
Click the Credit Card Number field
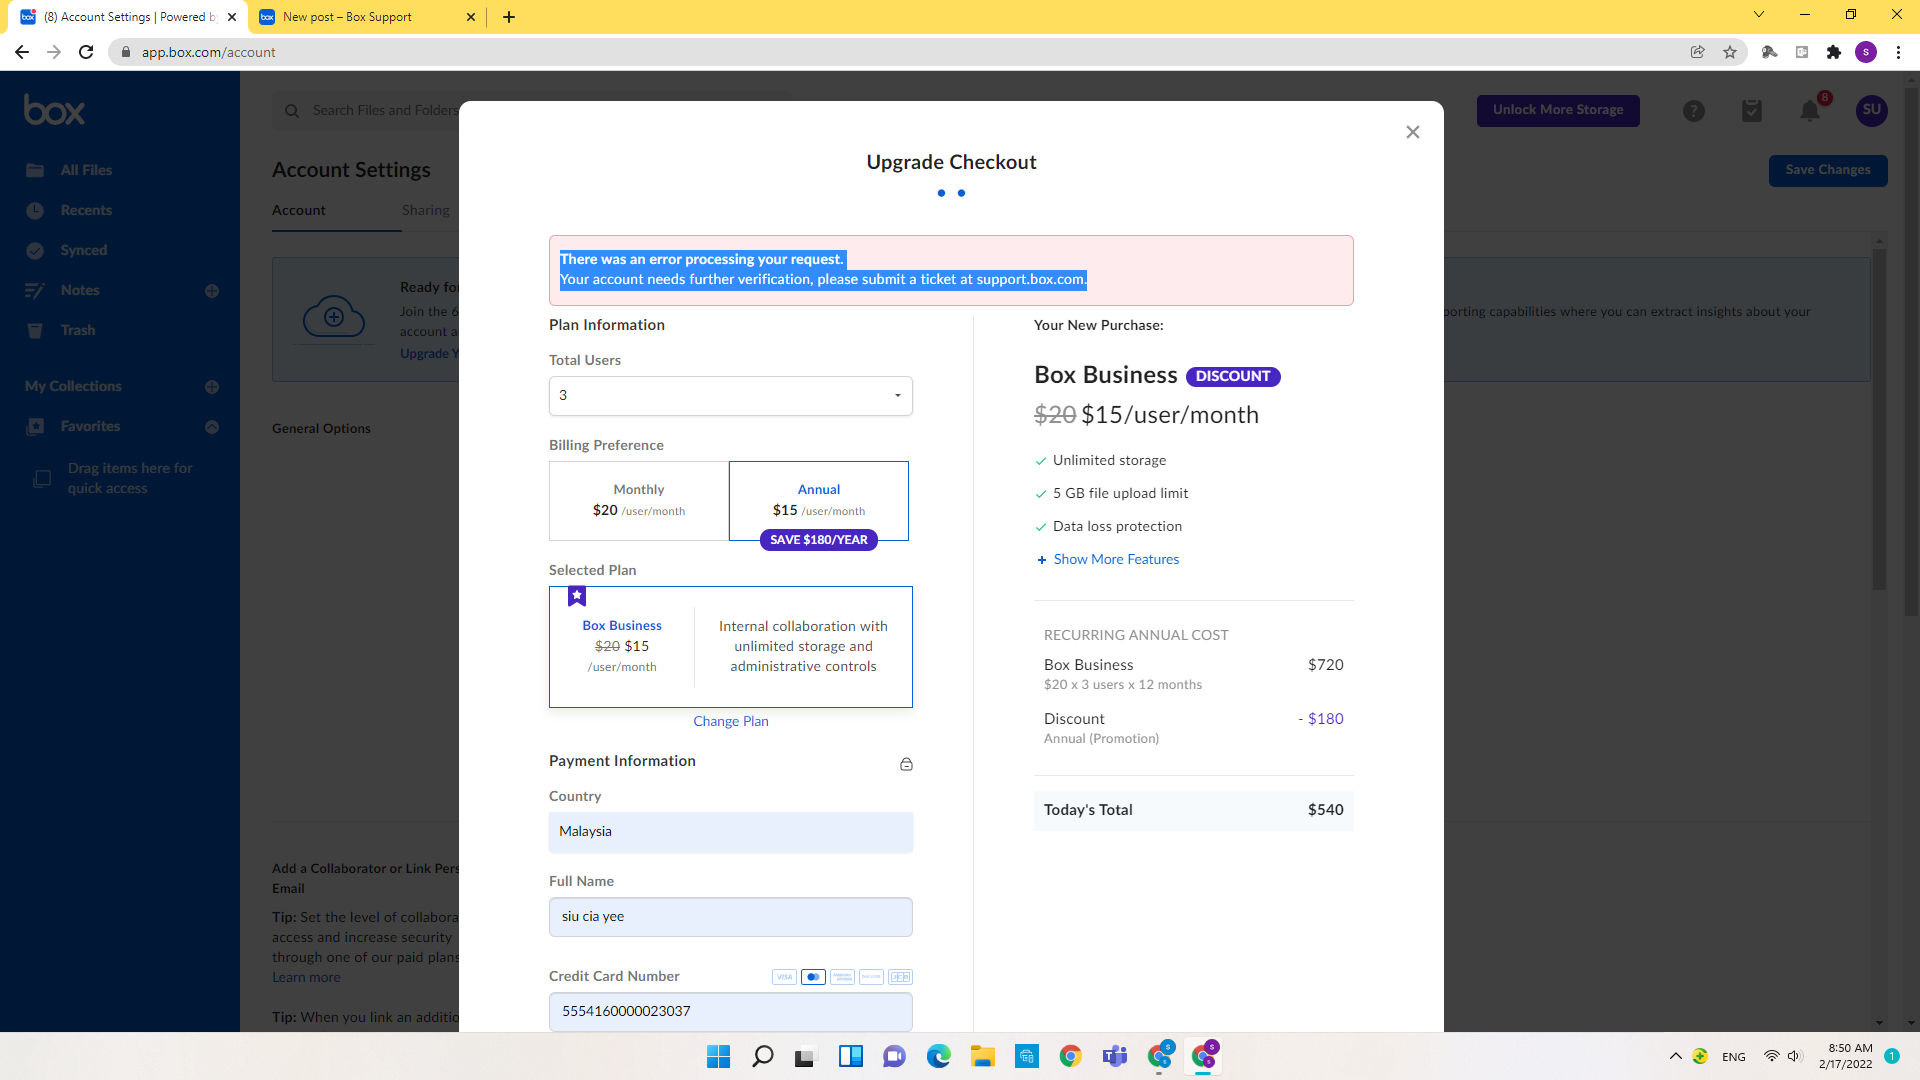point(730,1011)
